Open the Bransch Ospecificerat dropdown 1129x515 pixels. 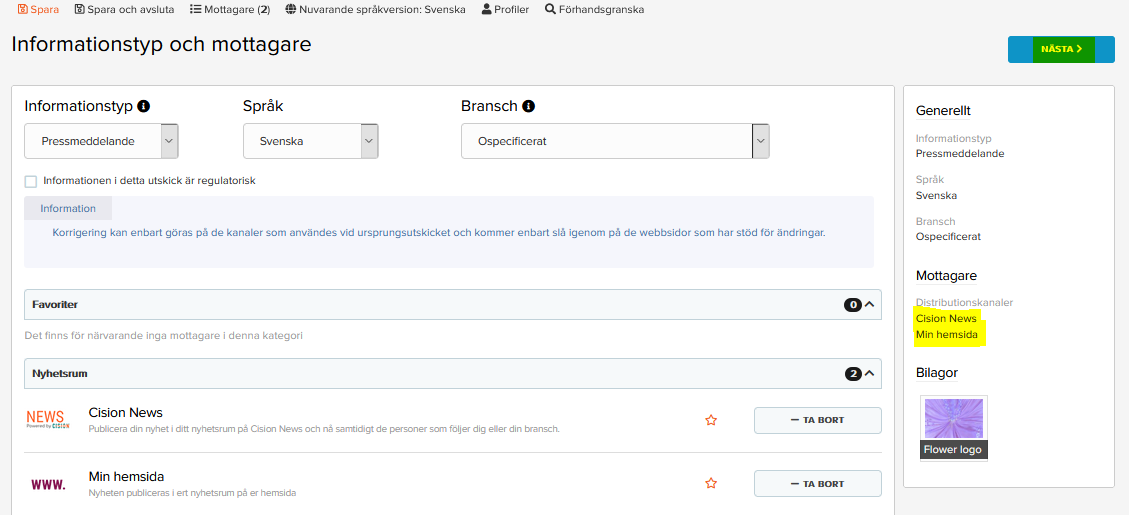pyautogui.click(x=616, y=141)
